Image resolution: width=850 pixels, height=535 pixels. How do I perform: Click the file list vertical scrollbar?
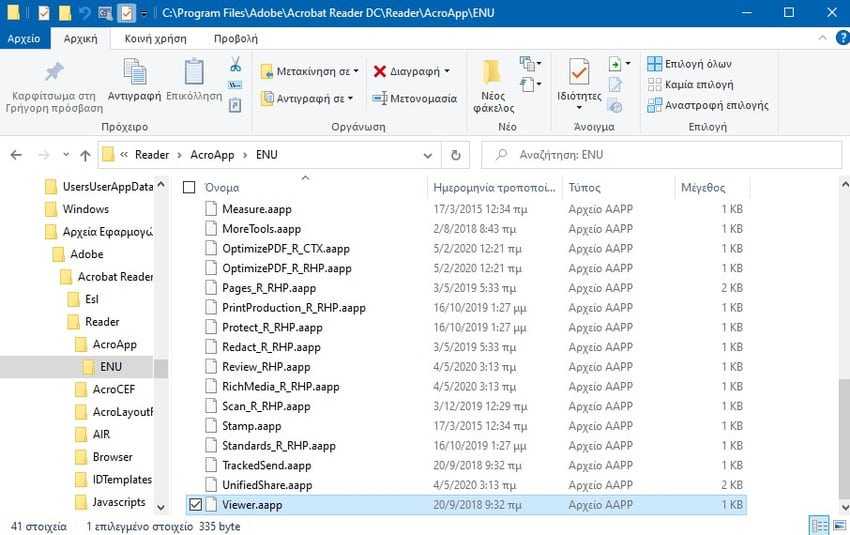pos(845,439)
